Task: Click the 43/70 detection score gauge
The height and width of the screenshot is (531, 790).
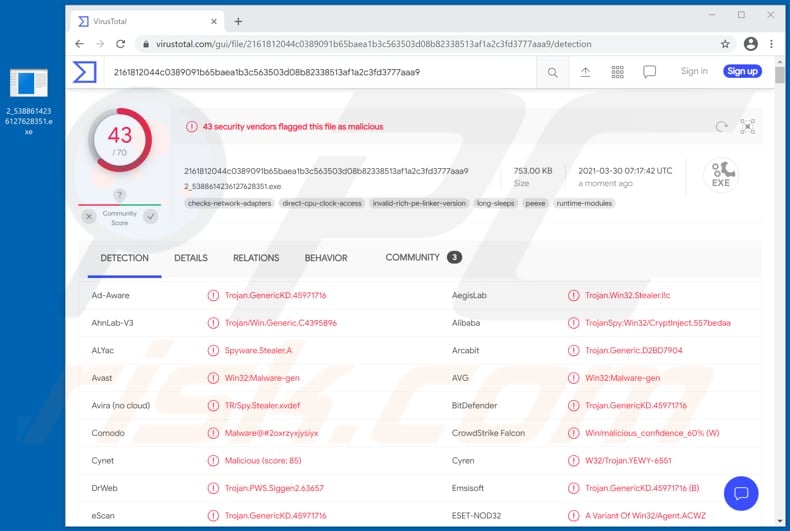Action: pos(120,140)
